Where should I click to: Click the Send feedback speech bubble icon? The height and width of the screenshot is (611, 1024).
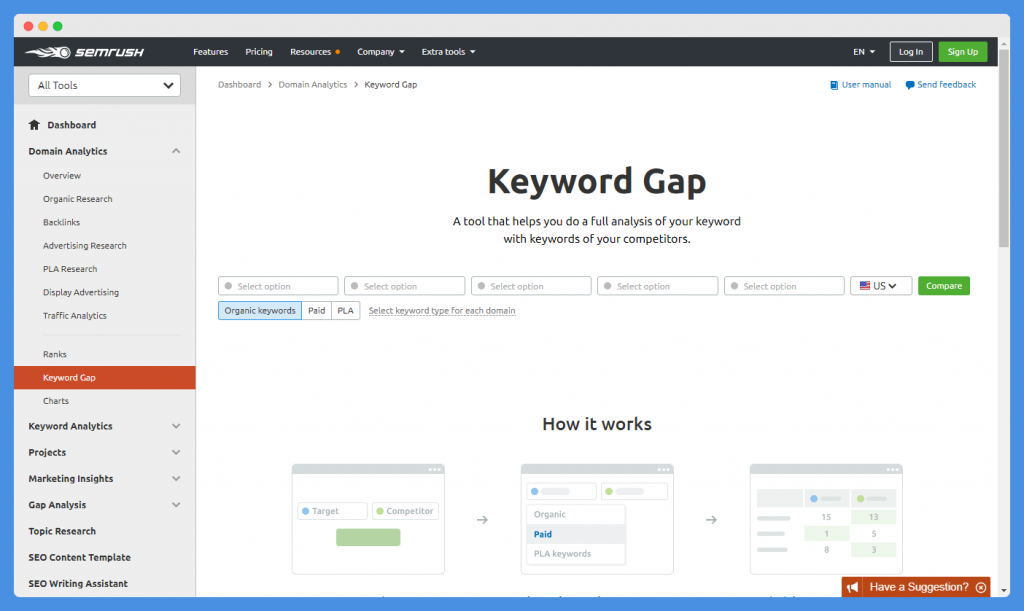(x=910, y=85)
